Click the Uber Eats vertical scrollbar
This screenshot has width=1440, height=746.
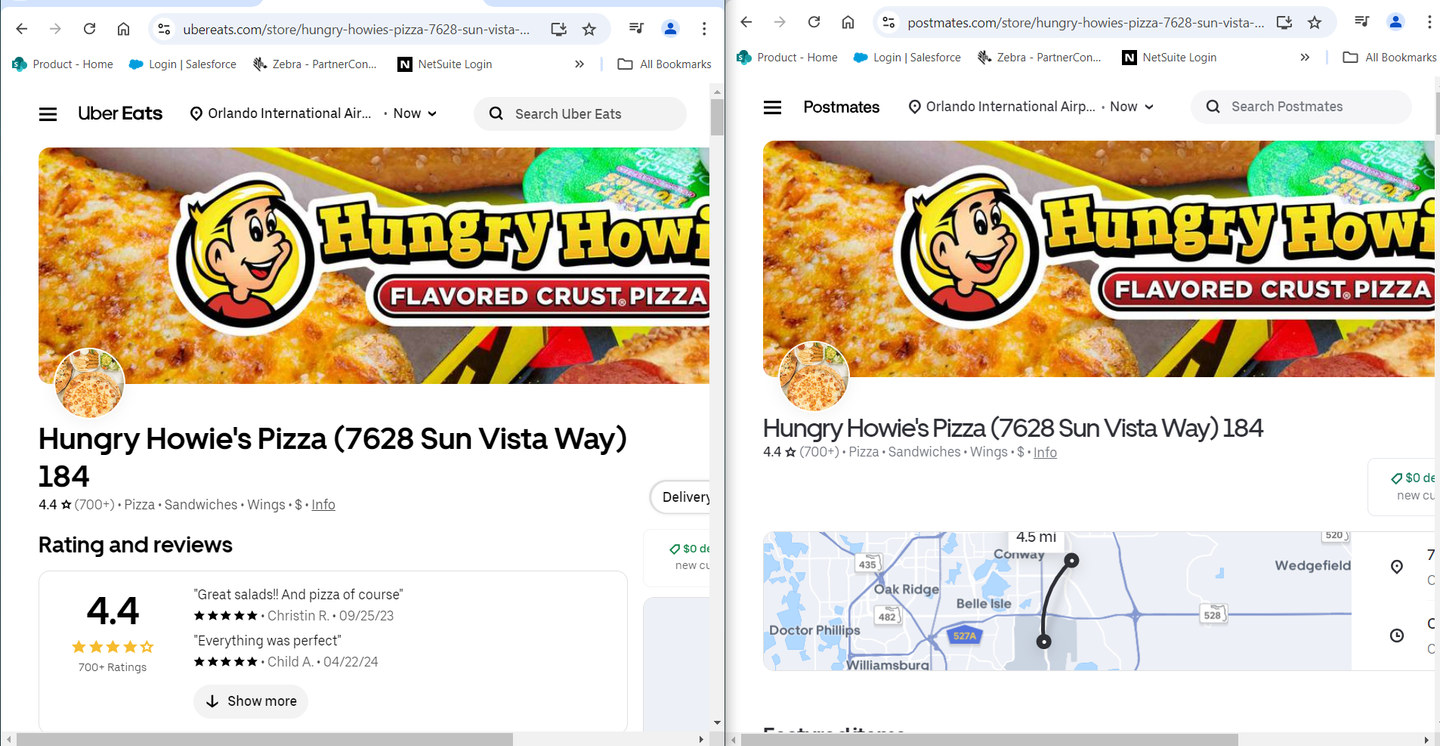717,117
